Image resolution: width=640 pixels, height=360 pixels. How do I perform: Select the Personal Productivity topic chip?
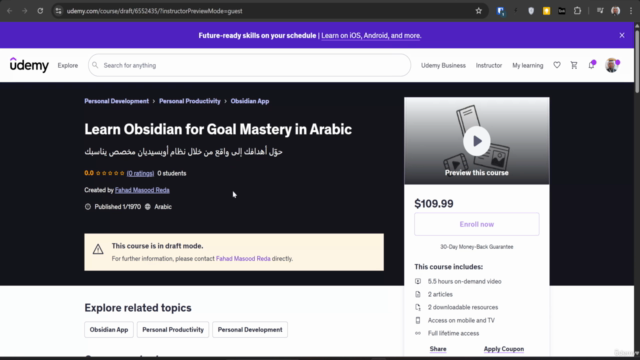[x=173, y=330]
